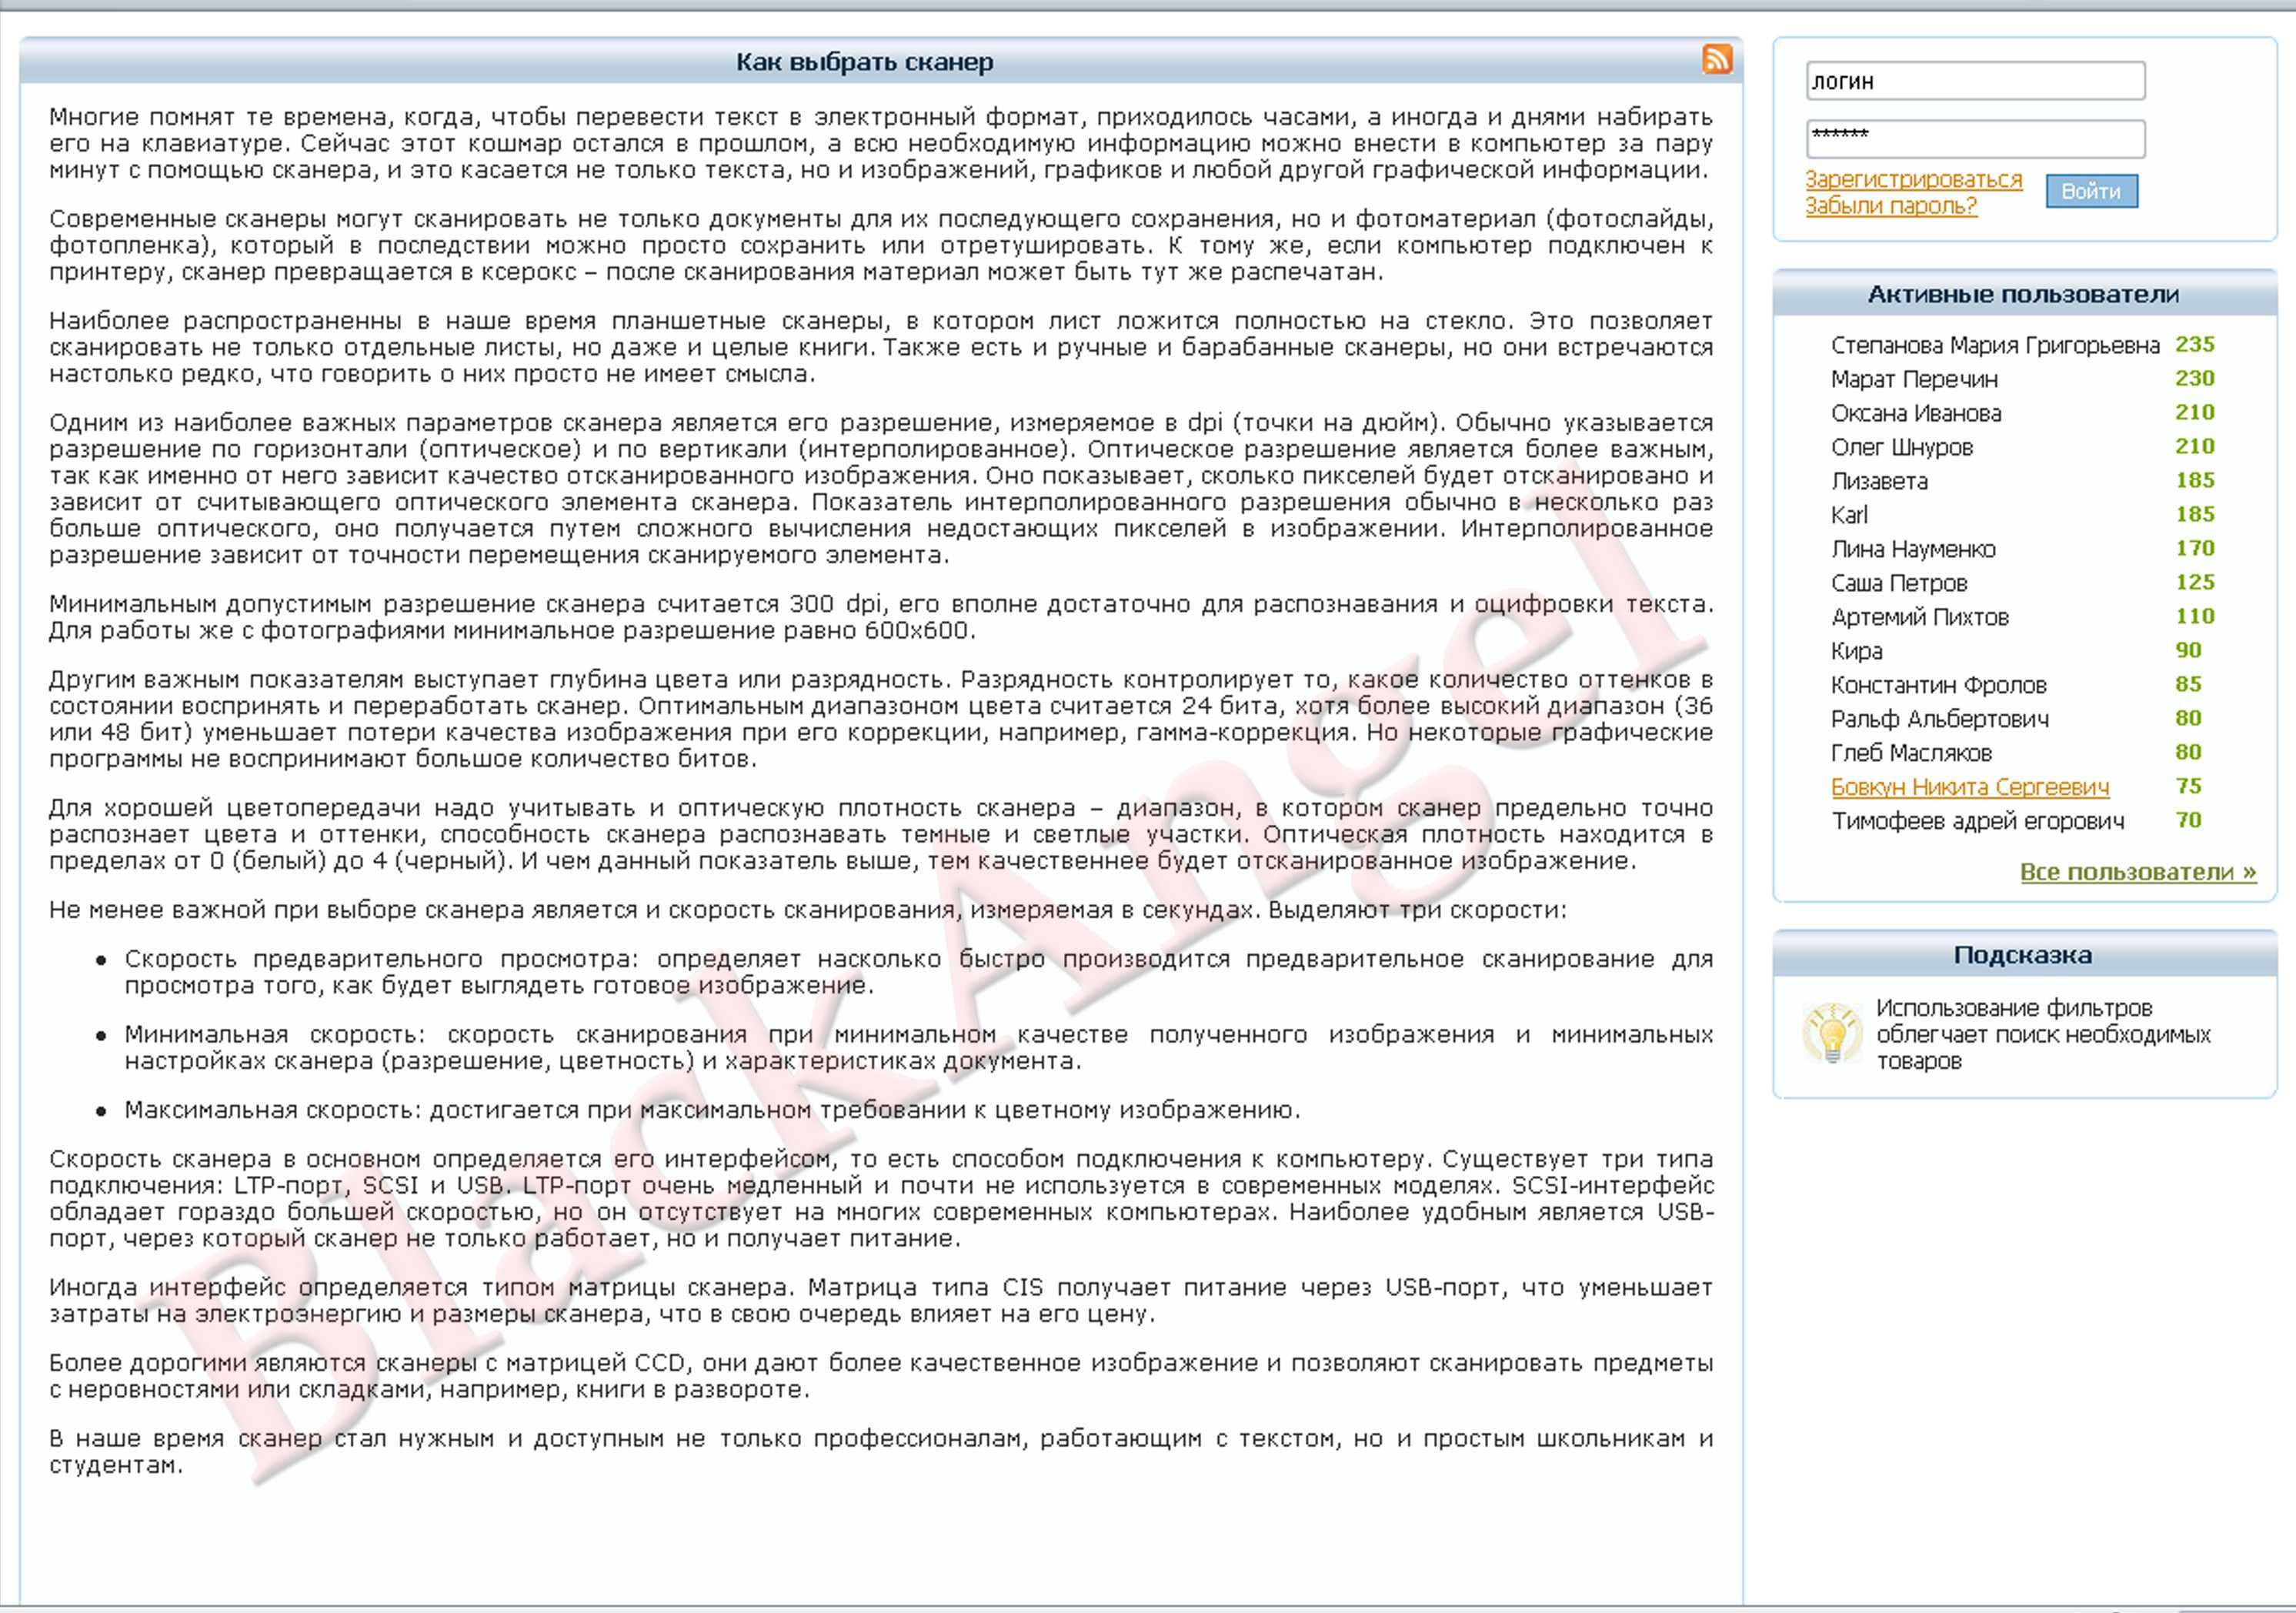
Task: Select user Константин Фролов
Action: point(1938,685)
